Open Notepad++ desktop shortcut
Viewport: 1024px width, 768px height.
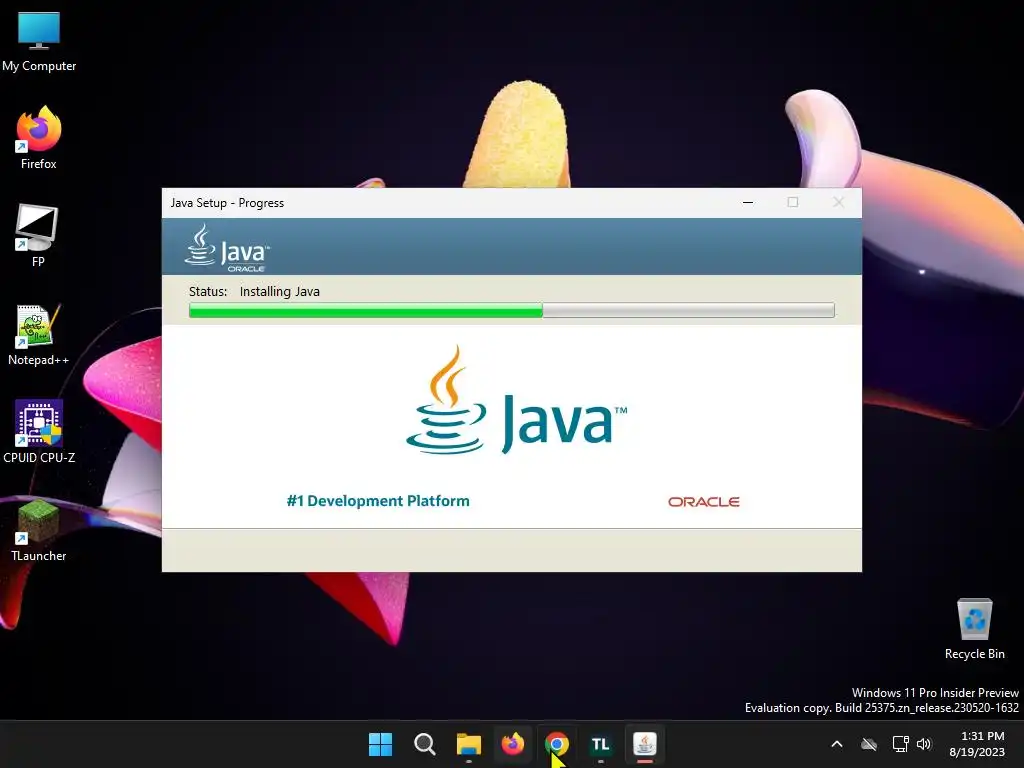point(39,335)
